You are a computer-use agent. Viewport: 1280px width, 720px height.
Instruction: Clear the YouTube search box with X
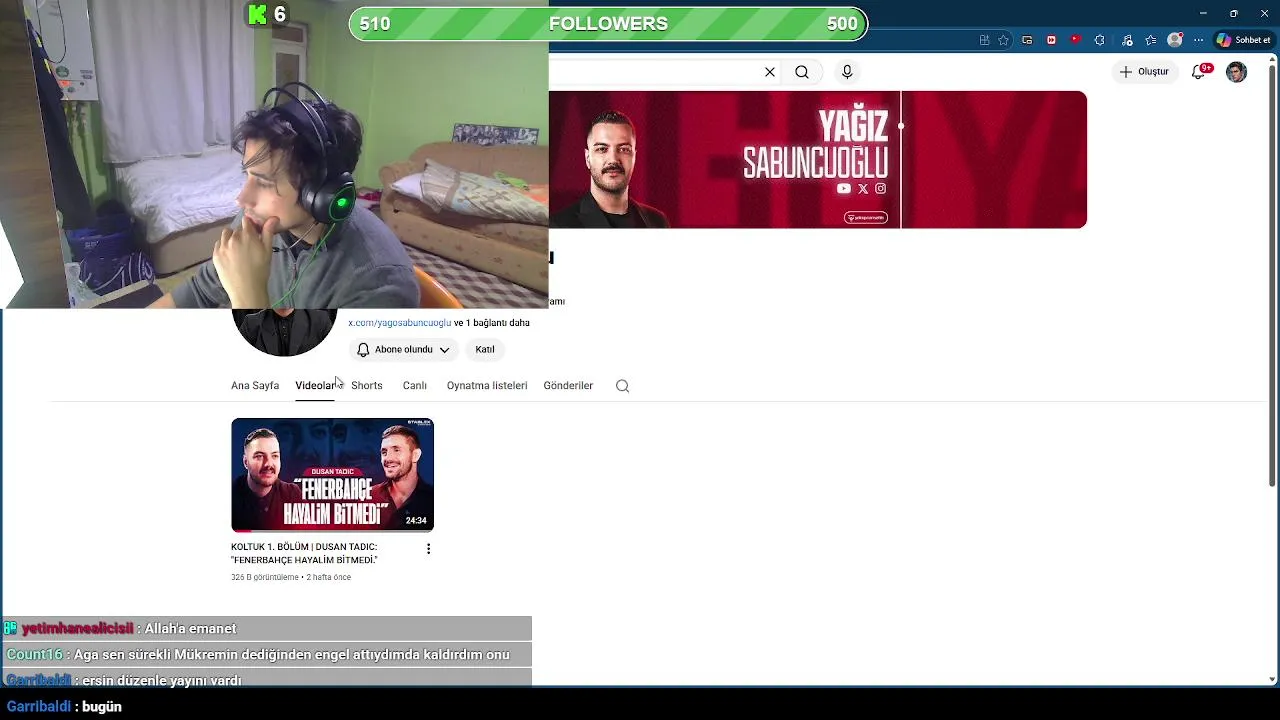pos(770,72)
